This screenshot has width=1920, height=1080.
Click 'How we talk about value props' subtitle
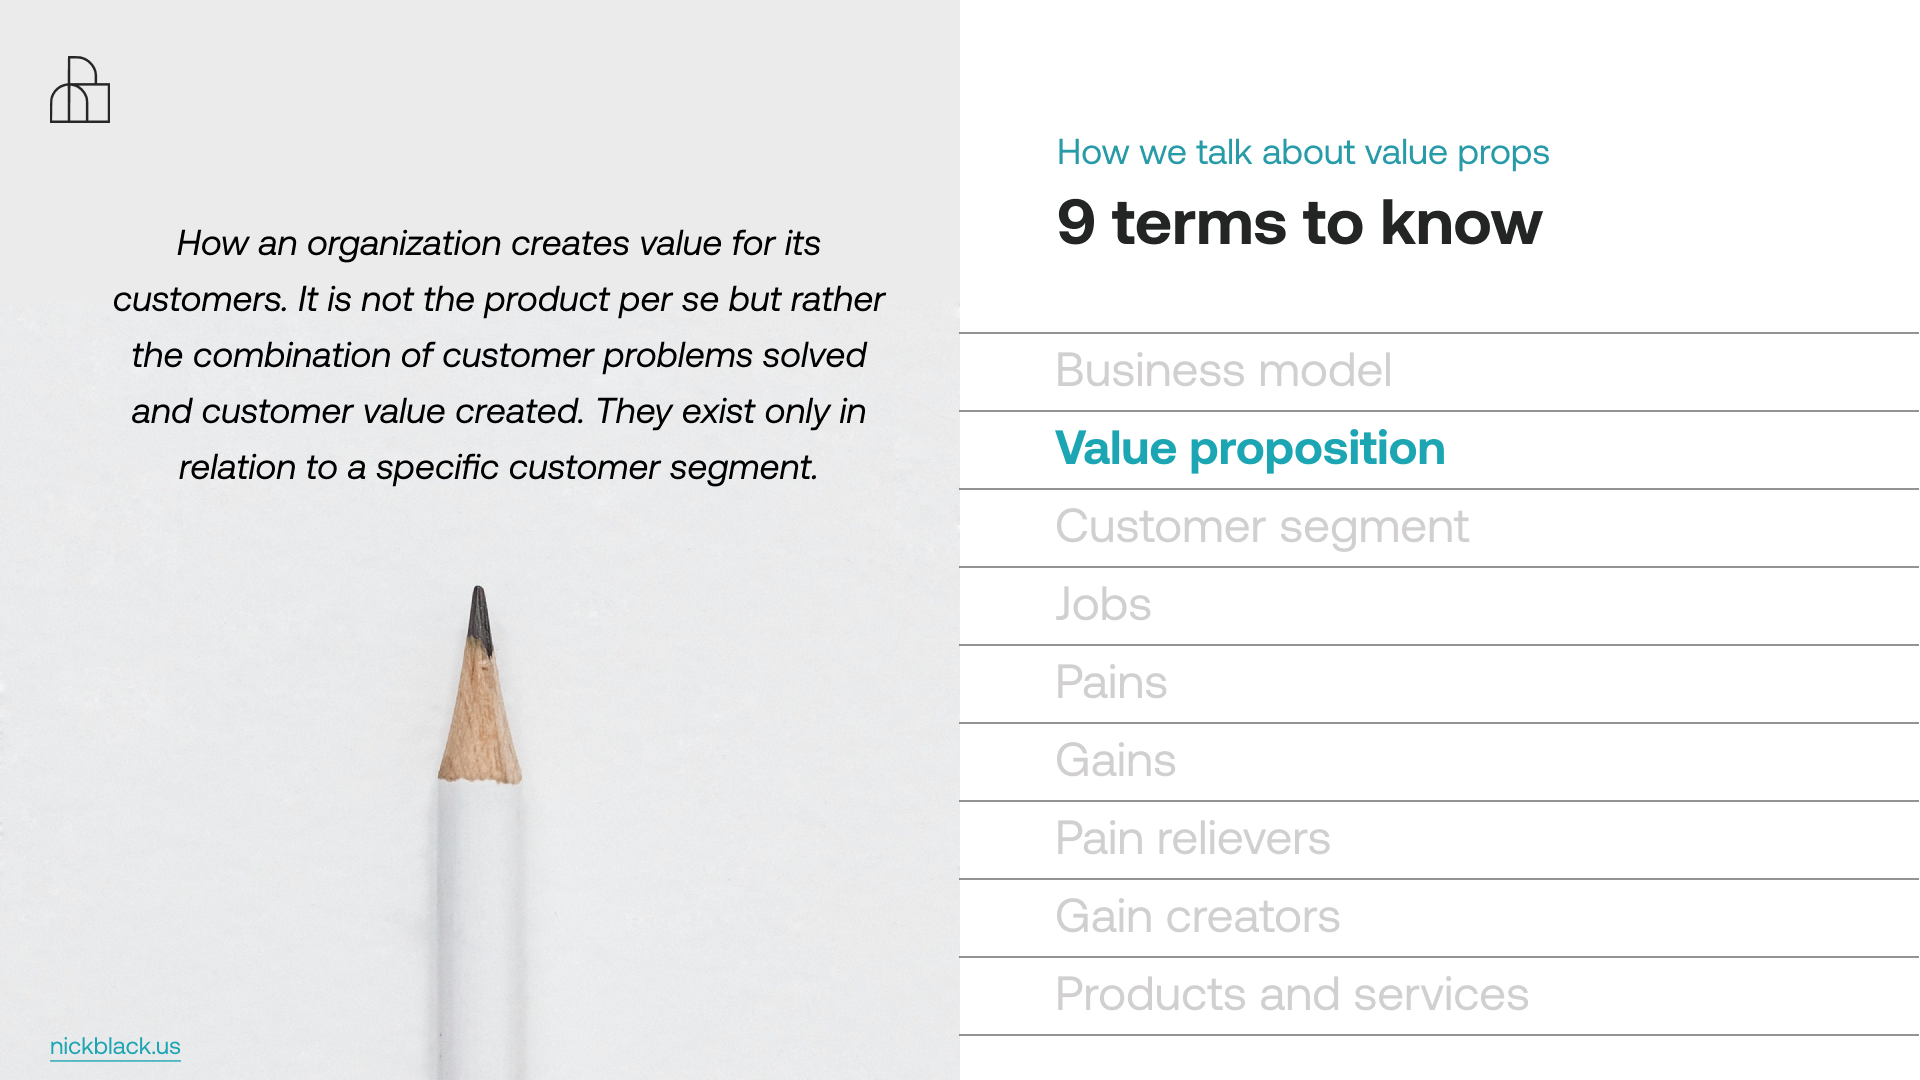pos(1303,153)
